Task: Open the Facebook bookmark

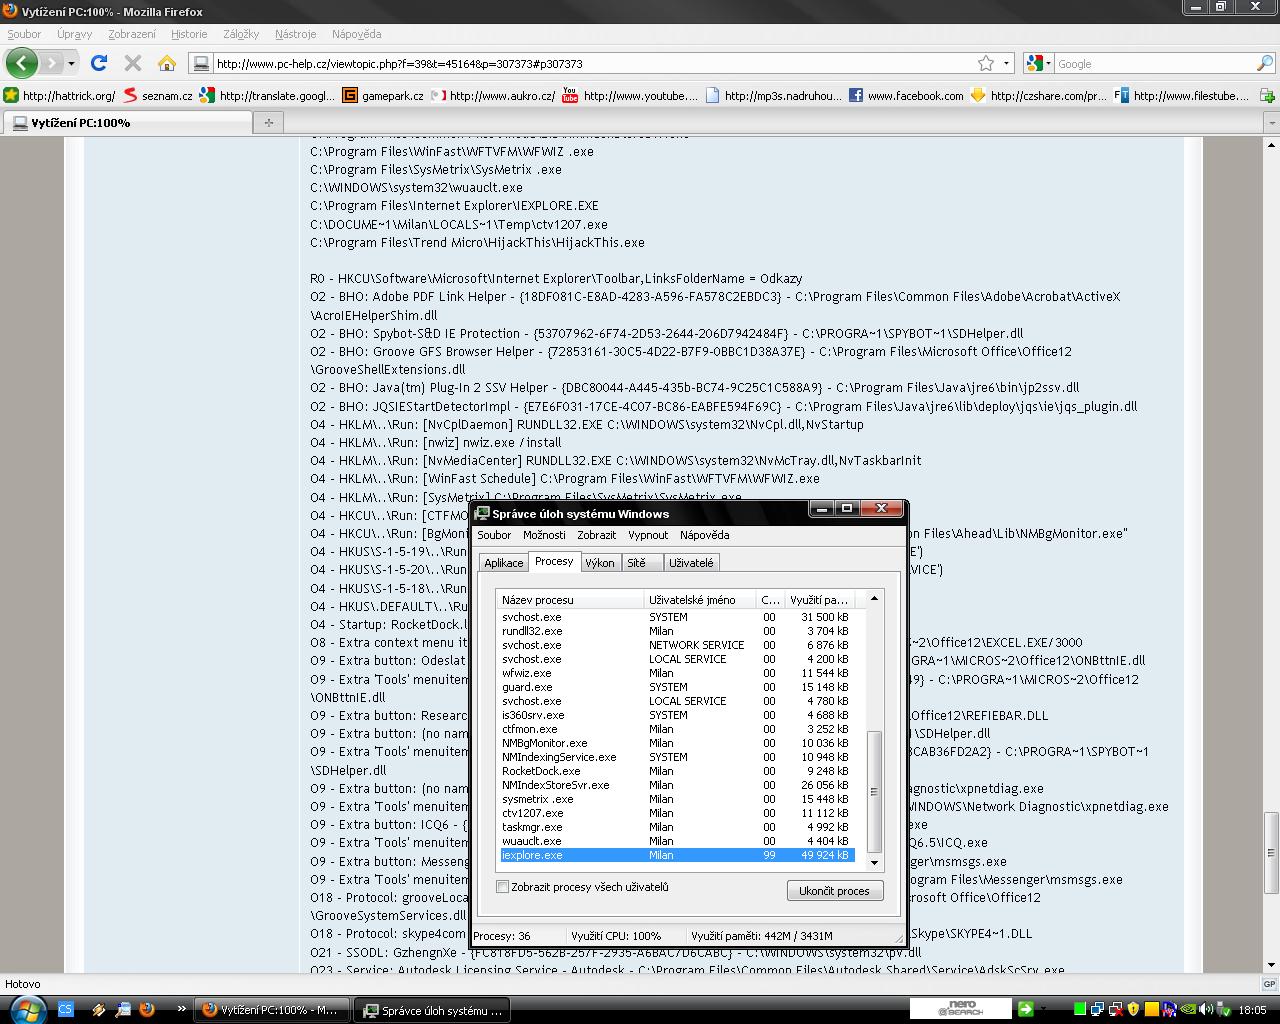Action: click(x=906, y=96)
